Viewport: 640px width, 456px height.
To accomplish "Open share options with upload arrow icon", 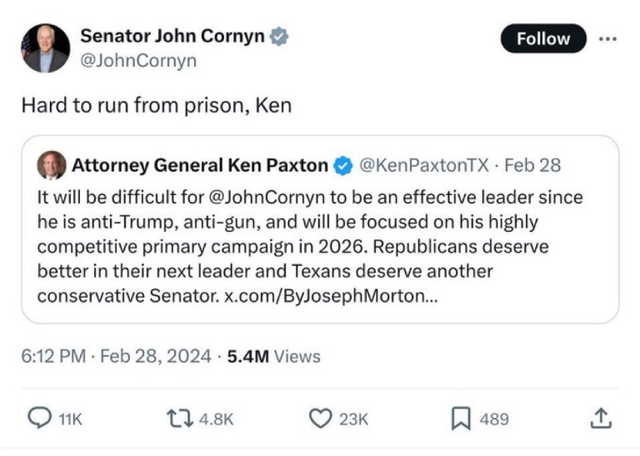I will 601,418.
